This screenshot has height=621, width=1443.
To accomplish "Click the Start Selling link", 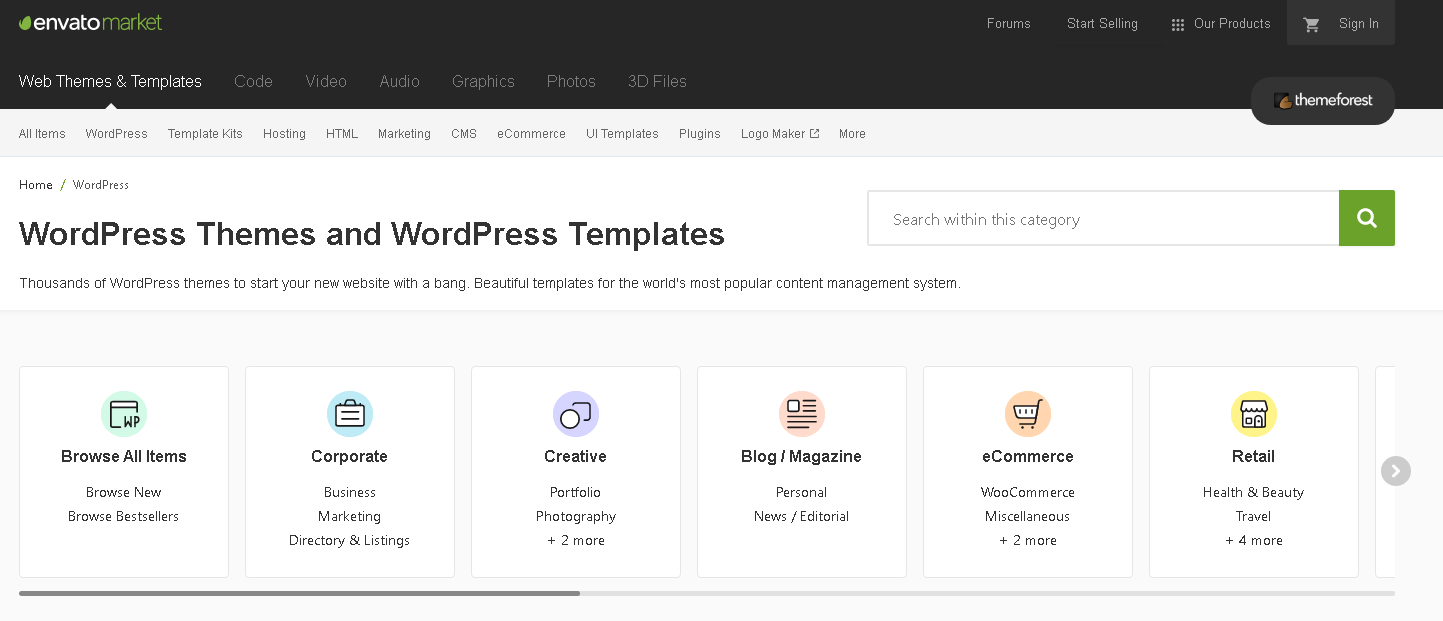I will [x=1102, y=24].
